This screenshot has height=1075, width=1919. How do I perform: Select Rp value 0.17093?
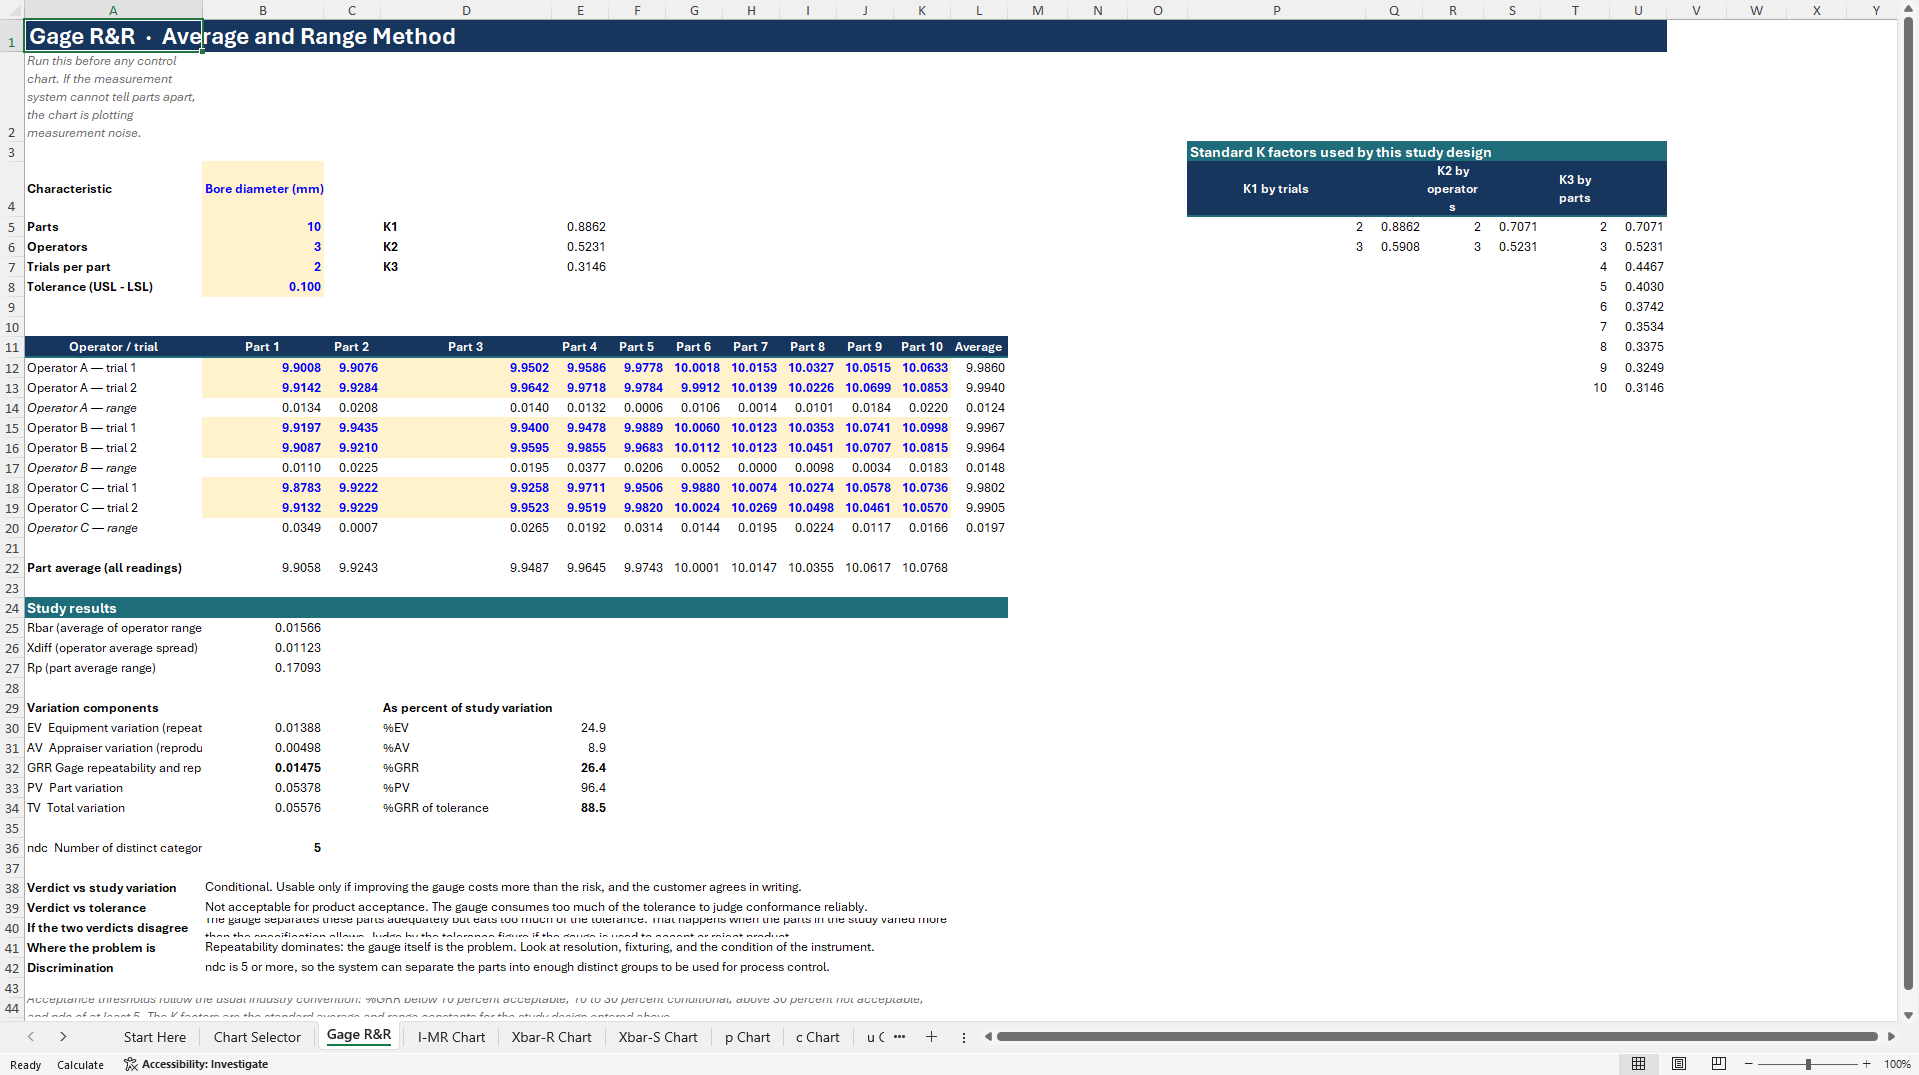[x=263, y=668]
